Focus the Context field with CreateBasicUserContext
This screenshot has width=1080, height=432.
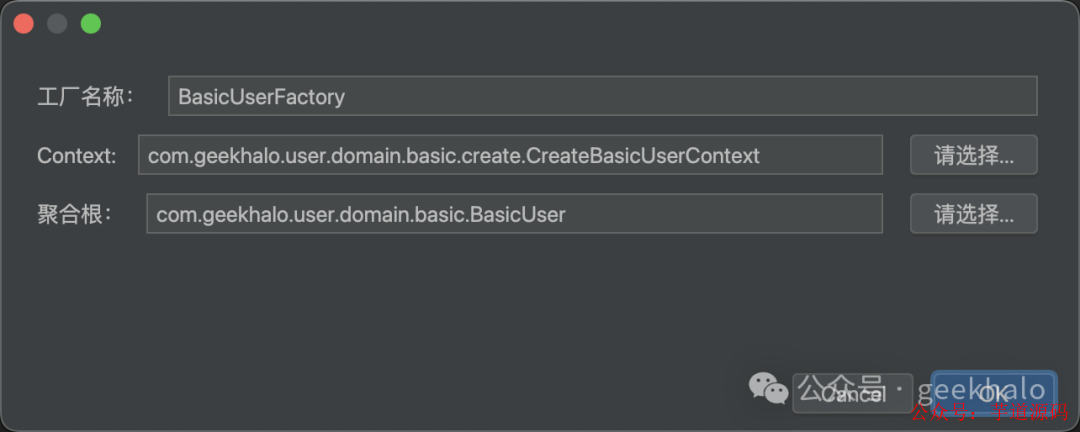pyautogui.click(x=510, y=155)
